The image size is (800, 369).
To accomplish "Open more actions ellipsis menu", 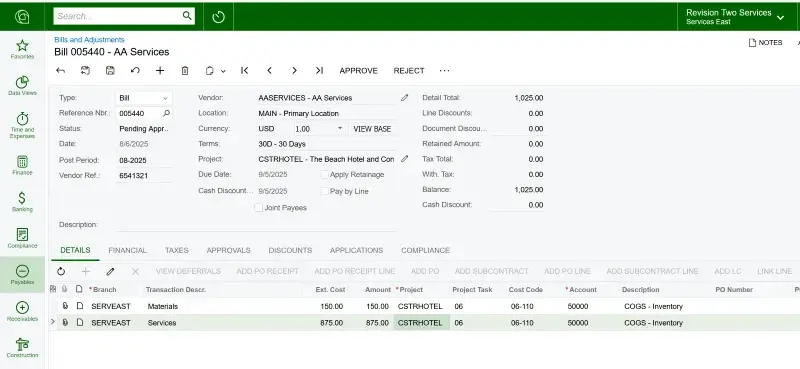I will coord(444,70).
